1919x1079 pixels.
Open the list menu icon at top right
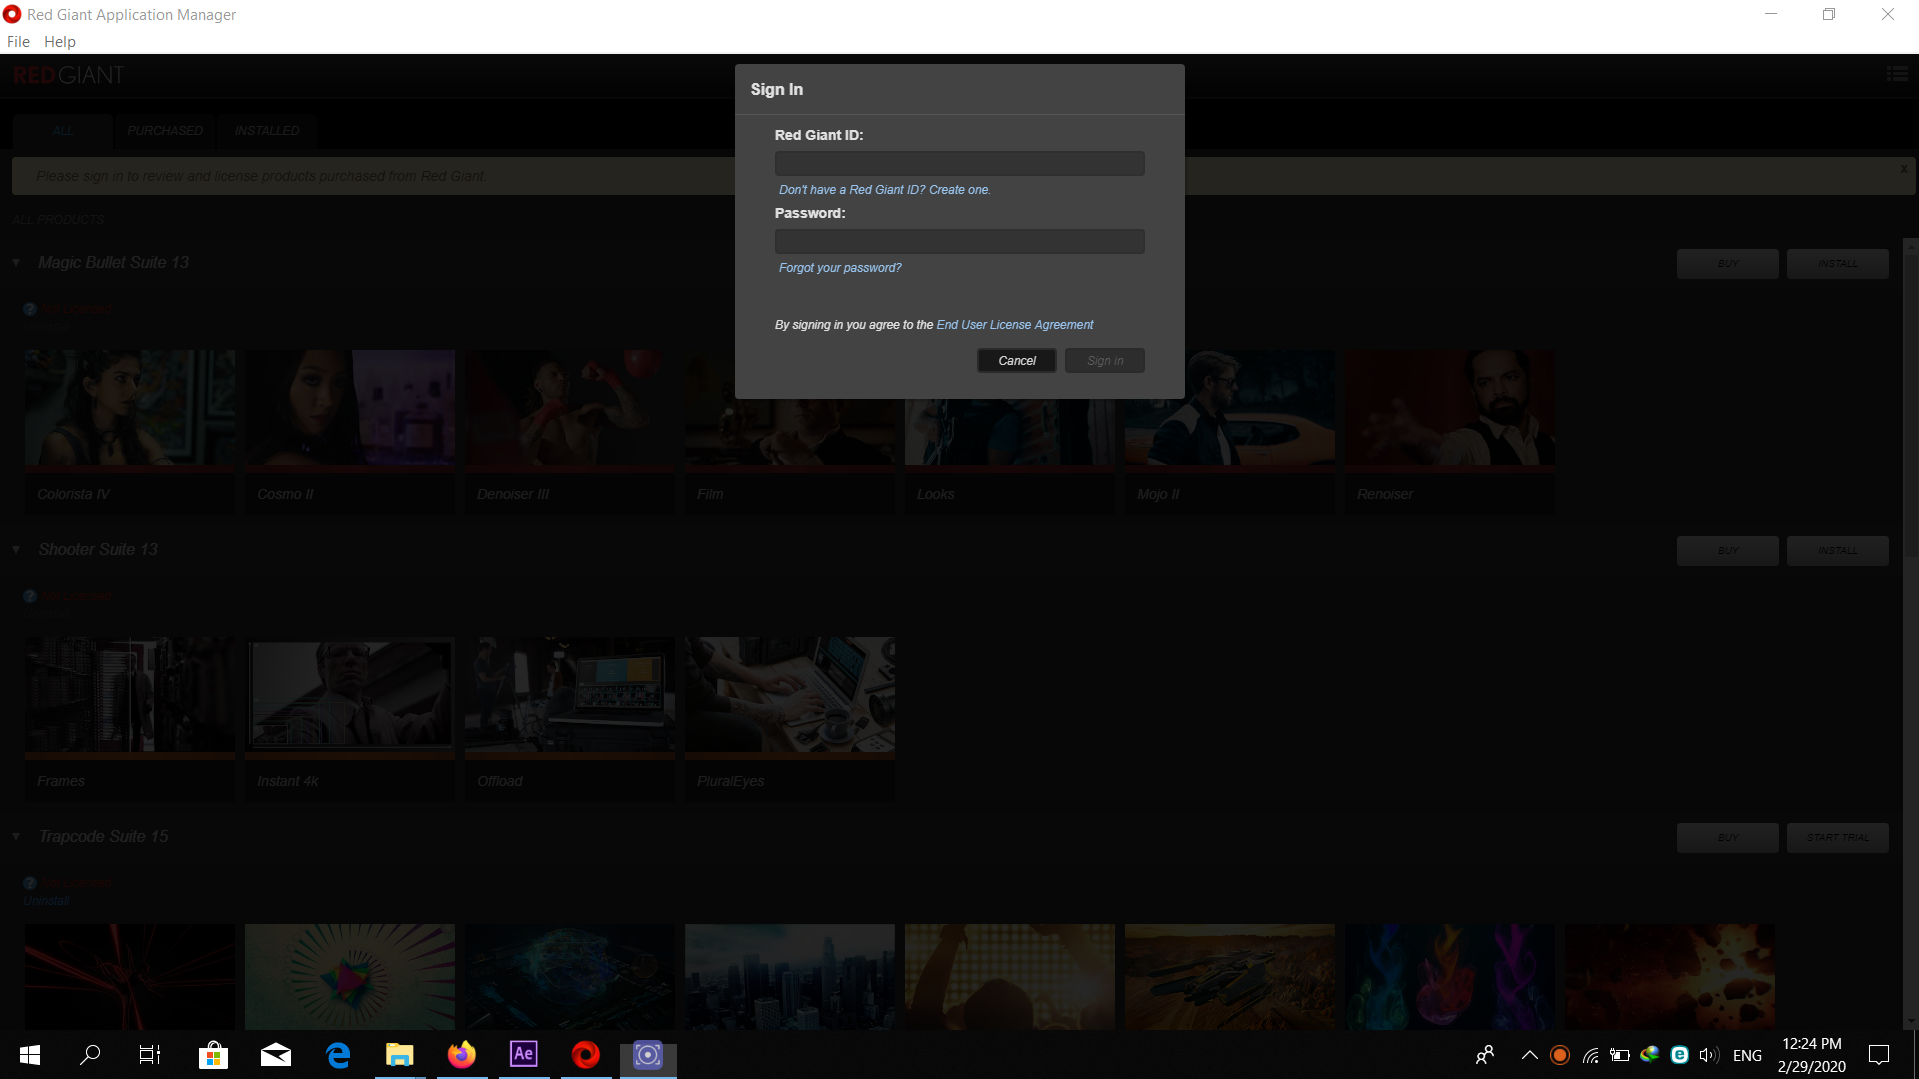click(1896, 75)
